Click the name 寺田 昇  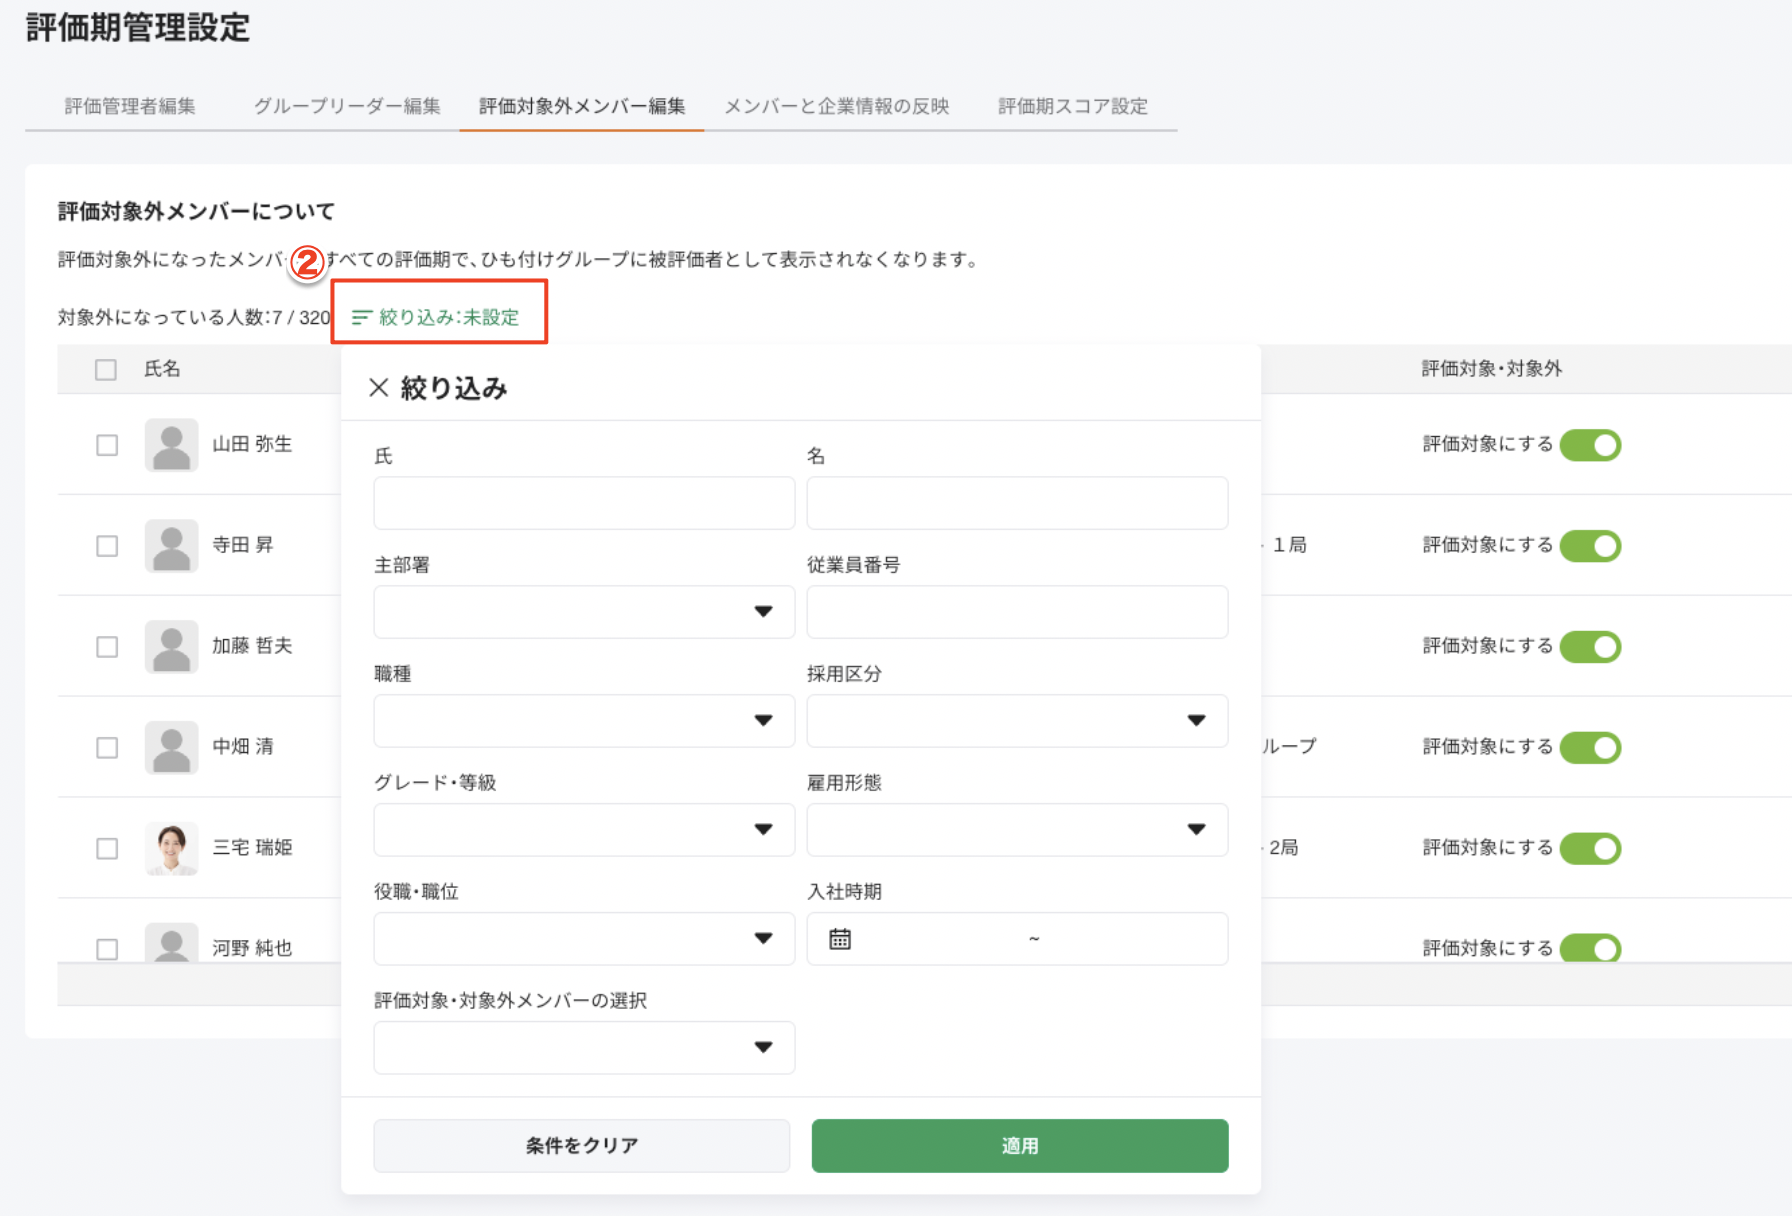(243, 545)
